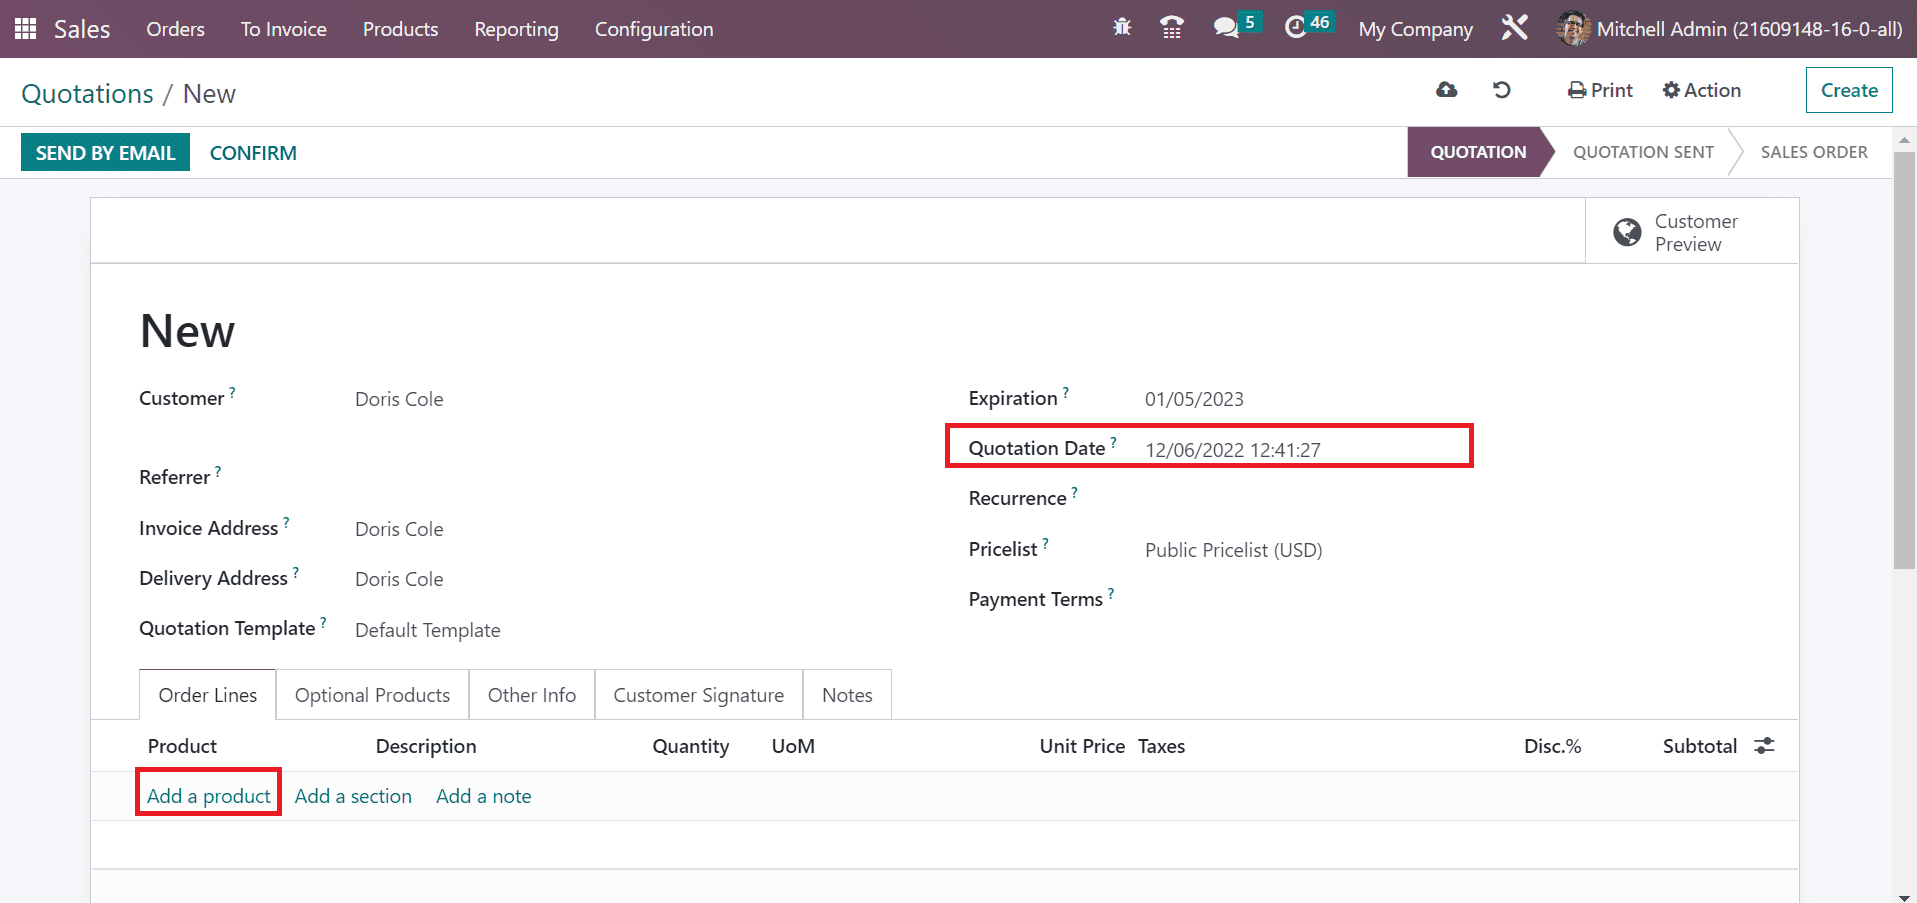Viewport: 1917px width, 903px height.
Task: Sort by the Product column header
Action: 182,746
